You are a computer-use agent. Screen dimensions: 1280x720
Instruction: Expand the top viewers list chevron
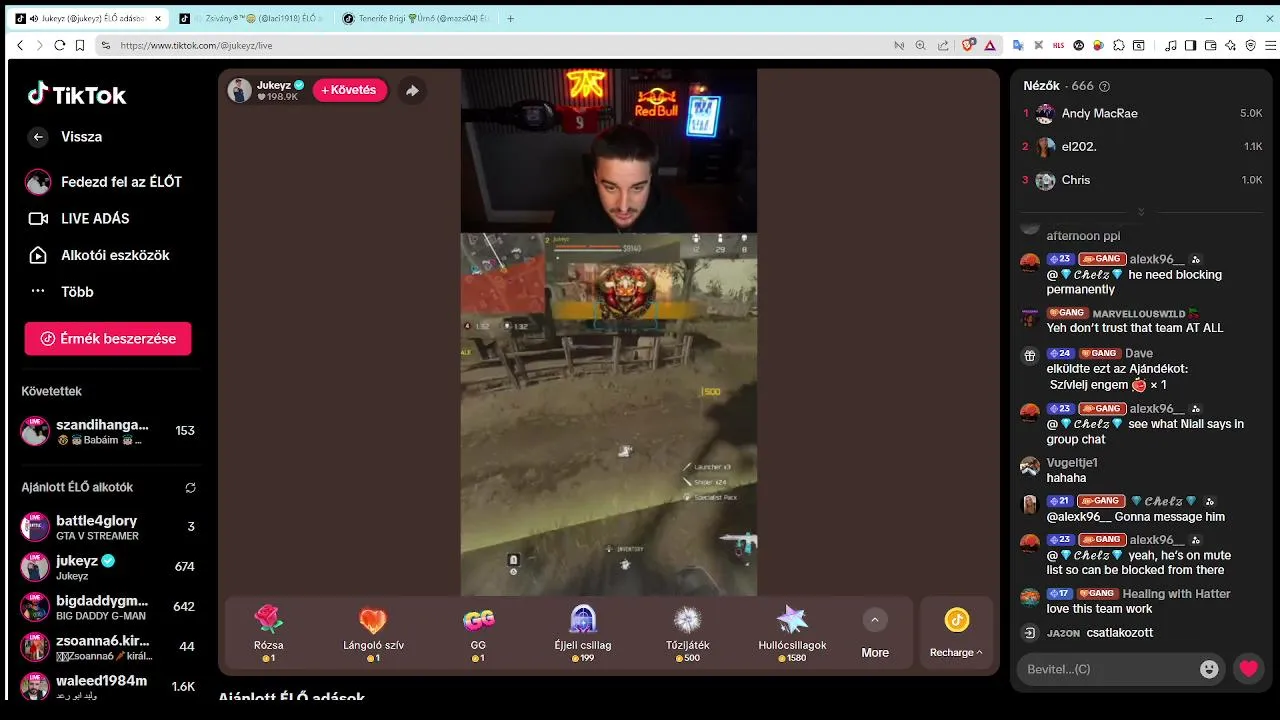click(x=1141, y=212)
